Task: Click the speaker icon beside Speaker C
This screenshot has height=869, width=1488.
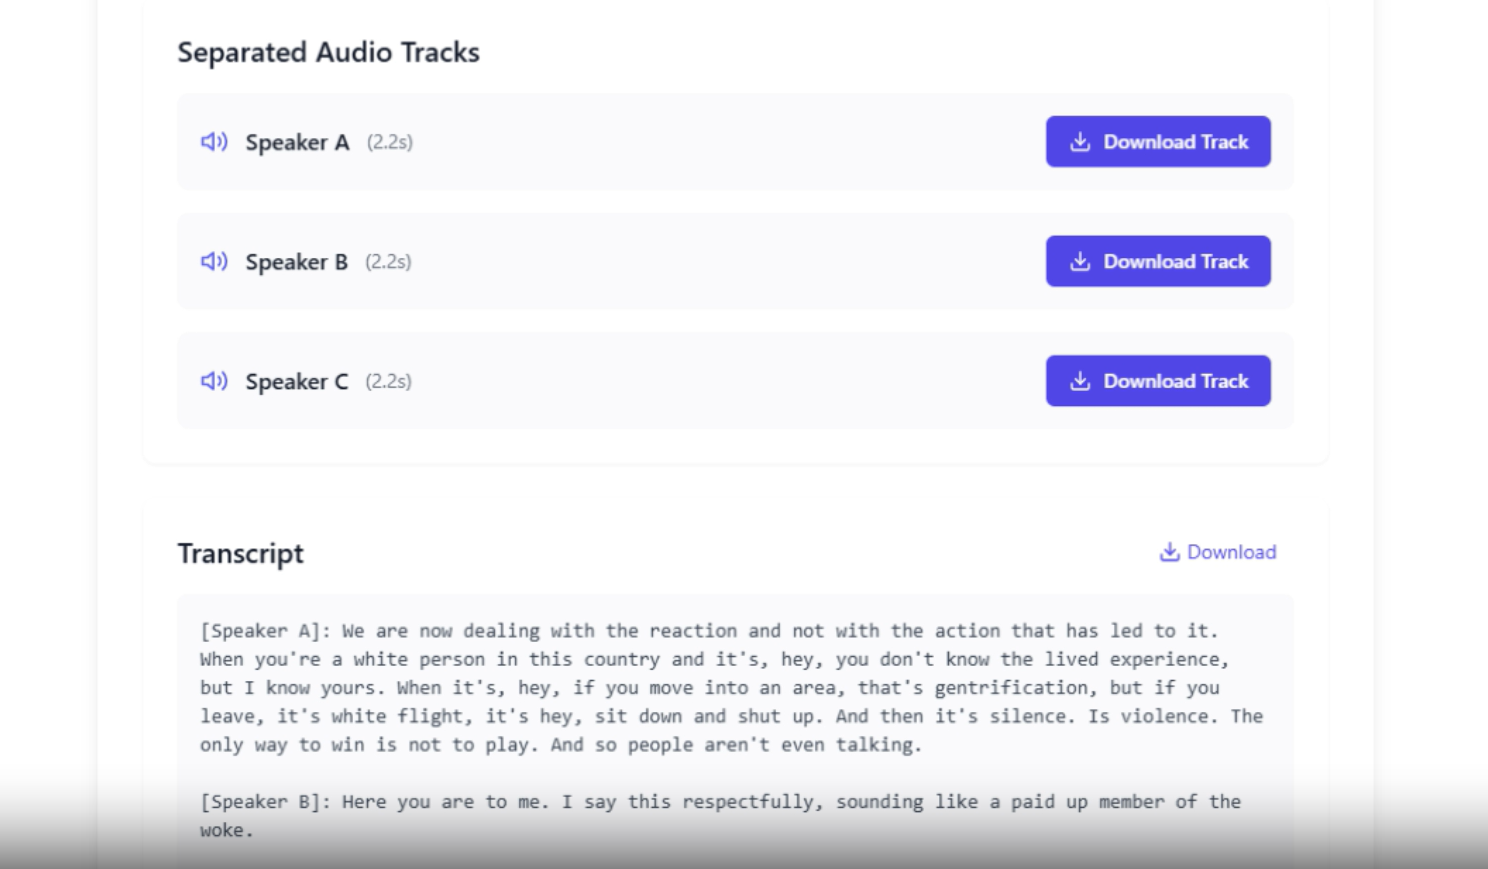Action: coord(214,381)
